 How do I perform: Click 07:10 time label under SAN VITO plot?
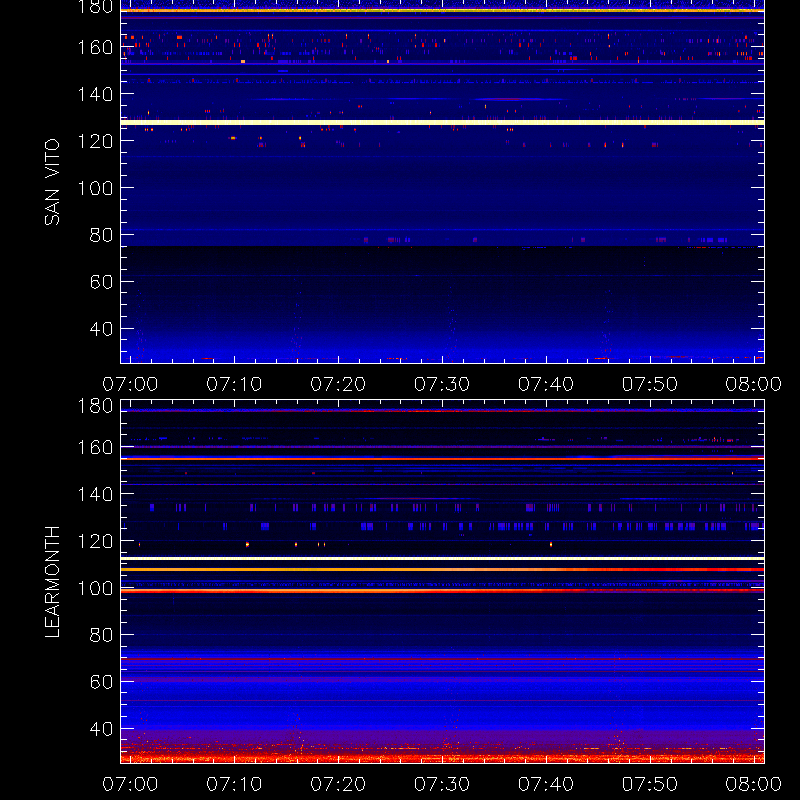click(234, 384)
